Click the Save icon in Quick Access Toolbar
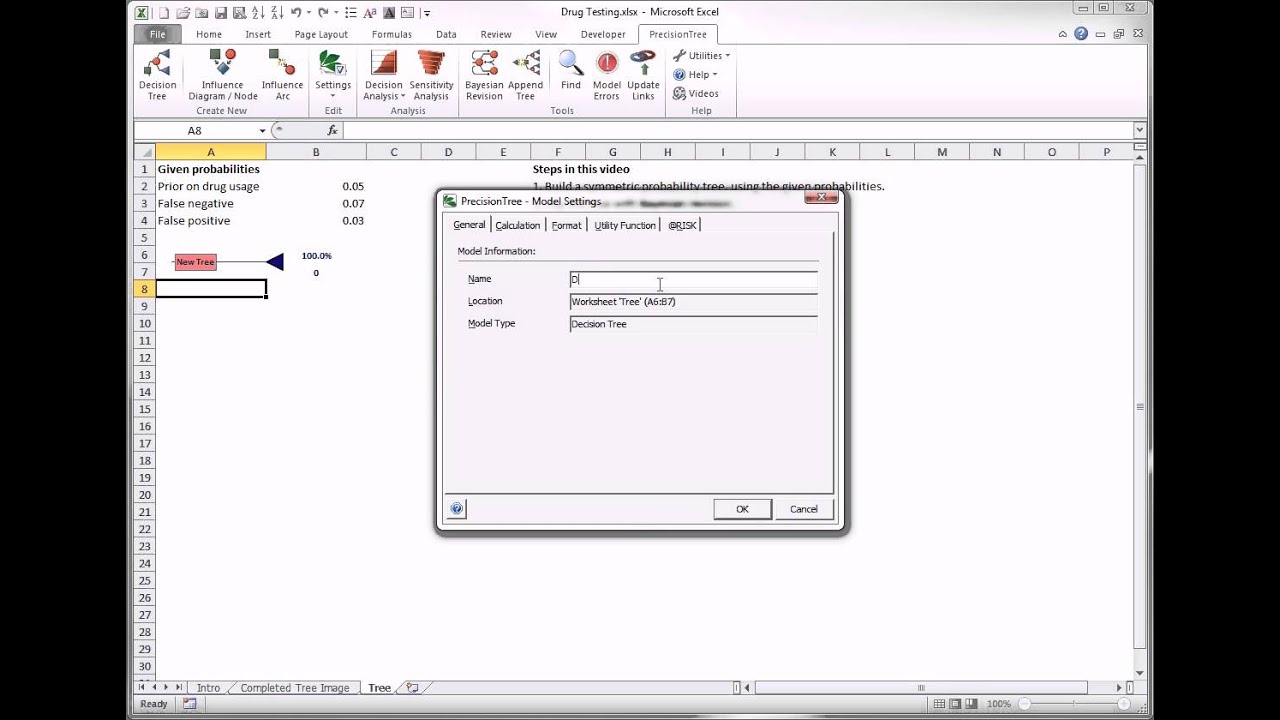The image size is (1280, 720). pos(219,13)
